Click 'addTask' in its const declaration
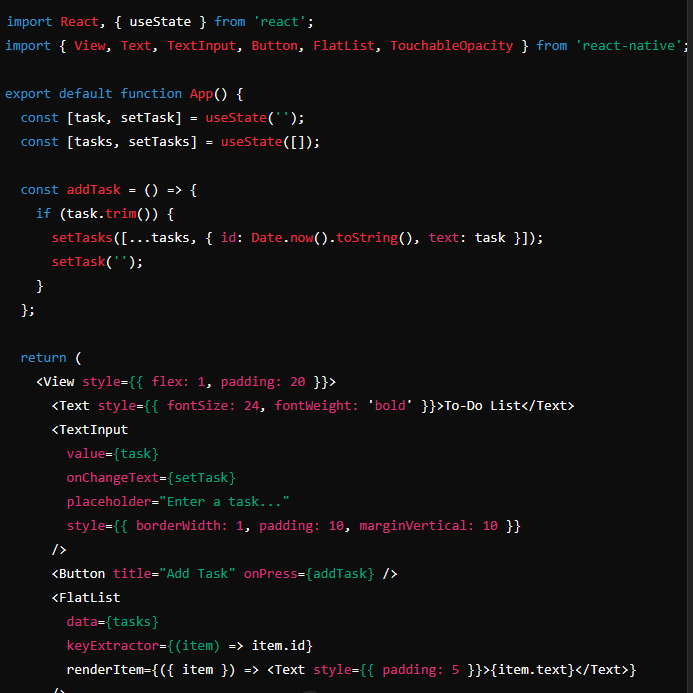 (x=94, y=190)
